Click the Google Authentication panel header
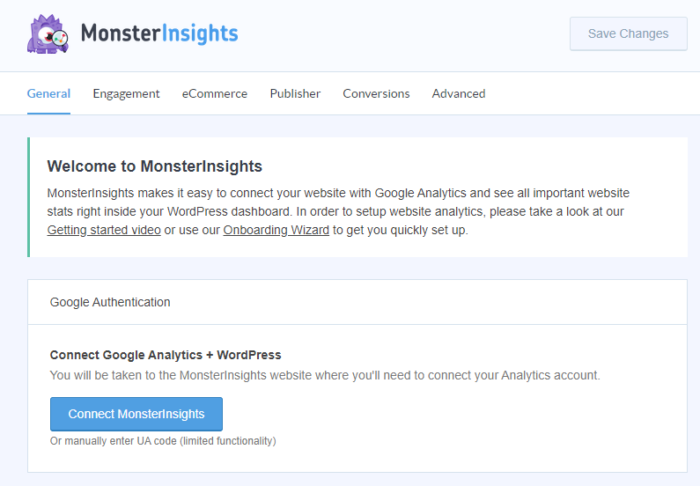Viewport: 700px width, 486px height. click(x=110, y=302)
